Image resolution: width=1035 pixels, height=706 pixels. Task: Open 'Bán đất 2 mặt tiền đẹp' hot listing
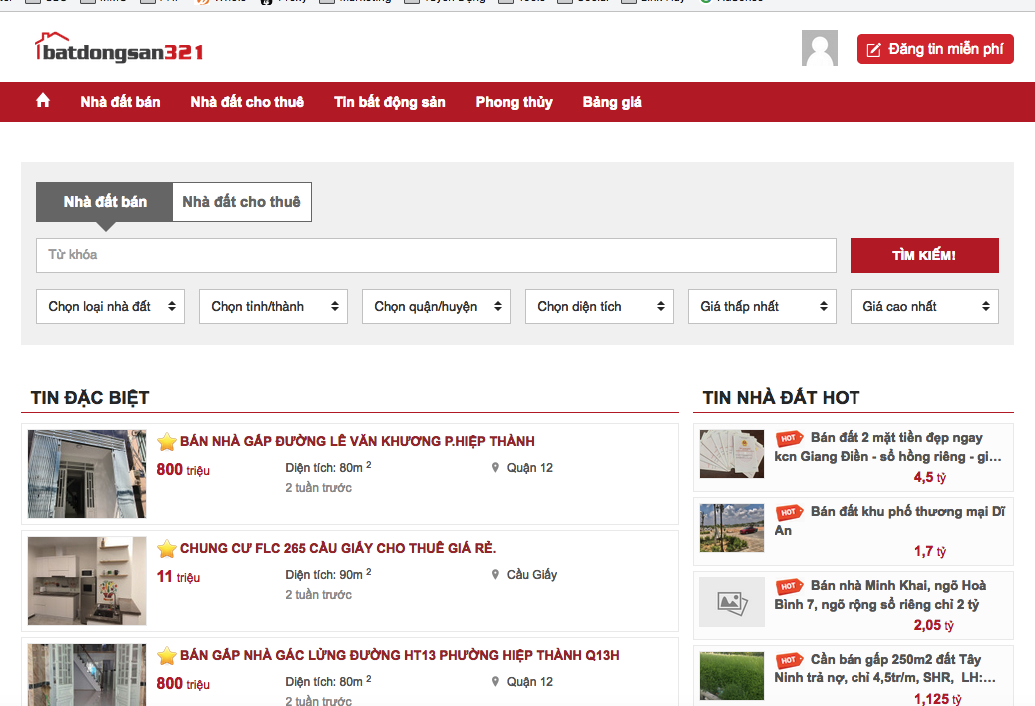point(888,447)
